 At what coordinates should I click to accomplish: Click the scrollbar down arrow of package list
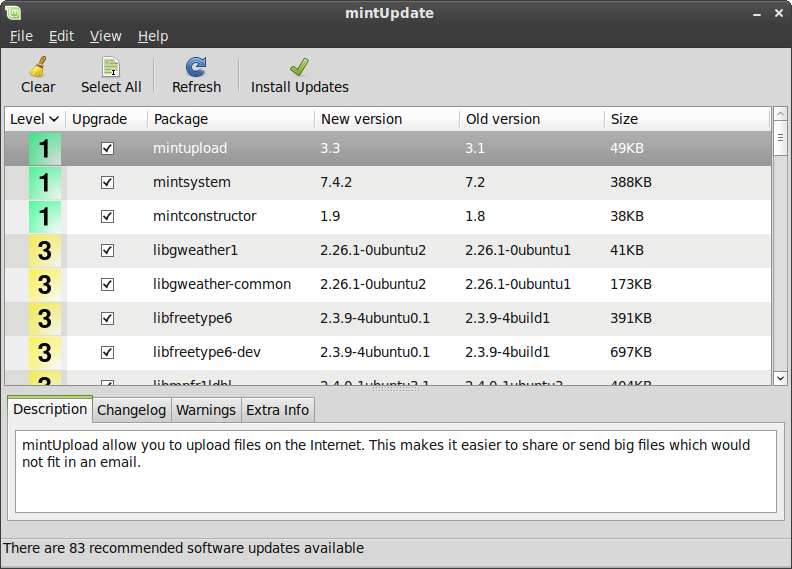tap(780, 378)
